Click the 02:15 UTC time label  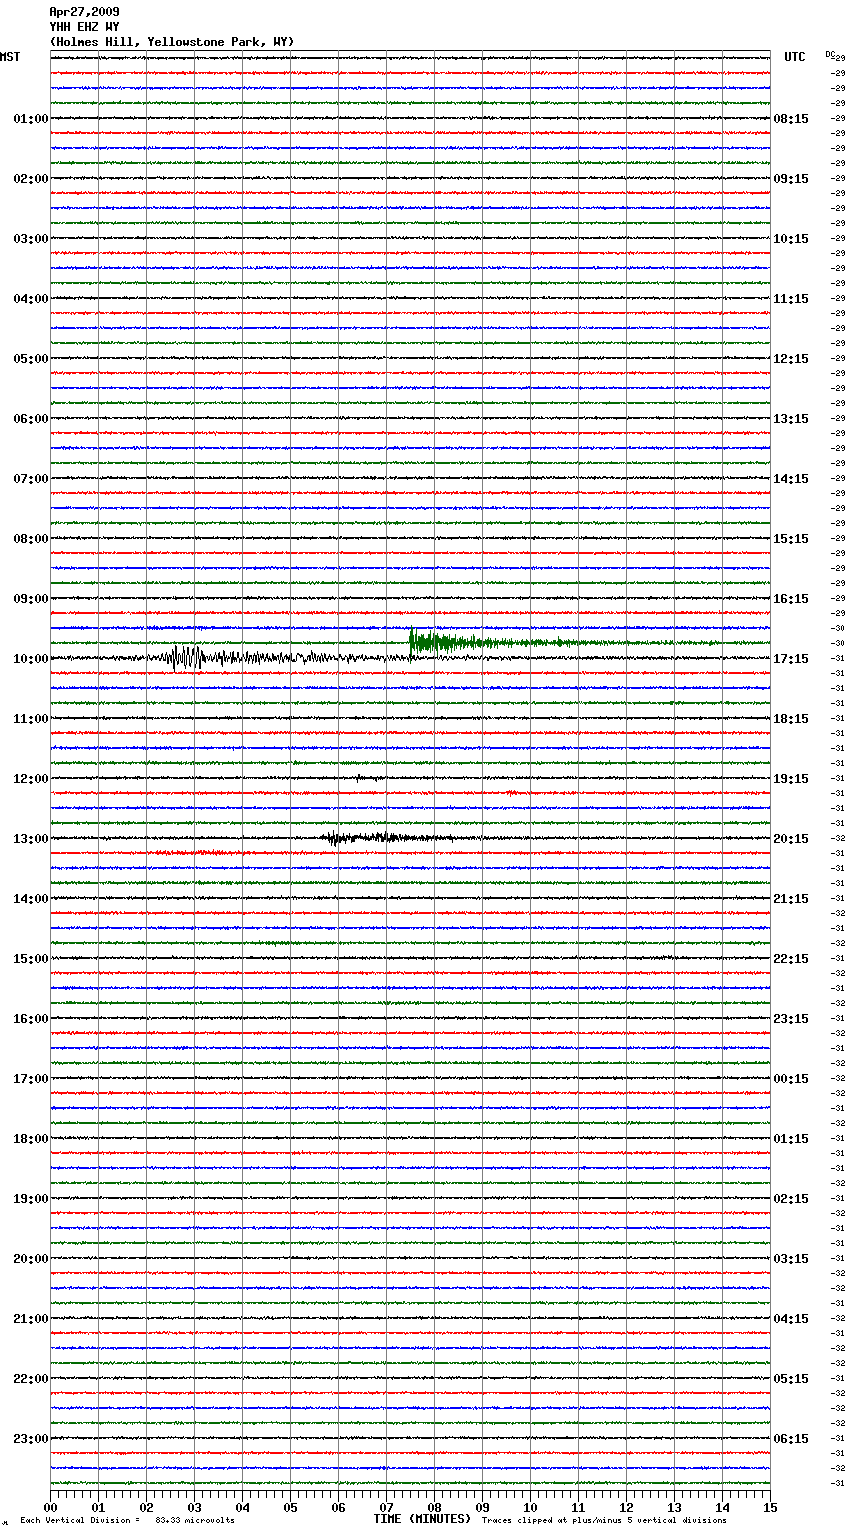[x=791, y=1199]
